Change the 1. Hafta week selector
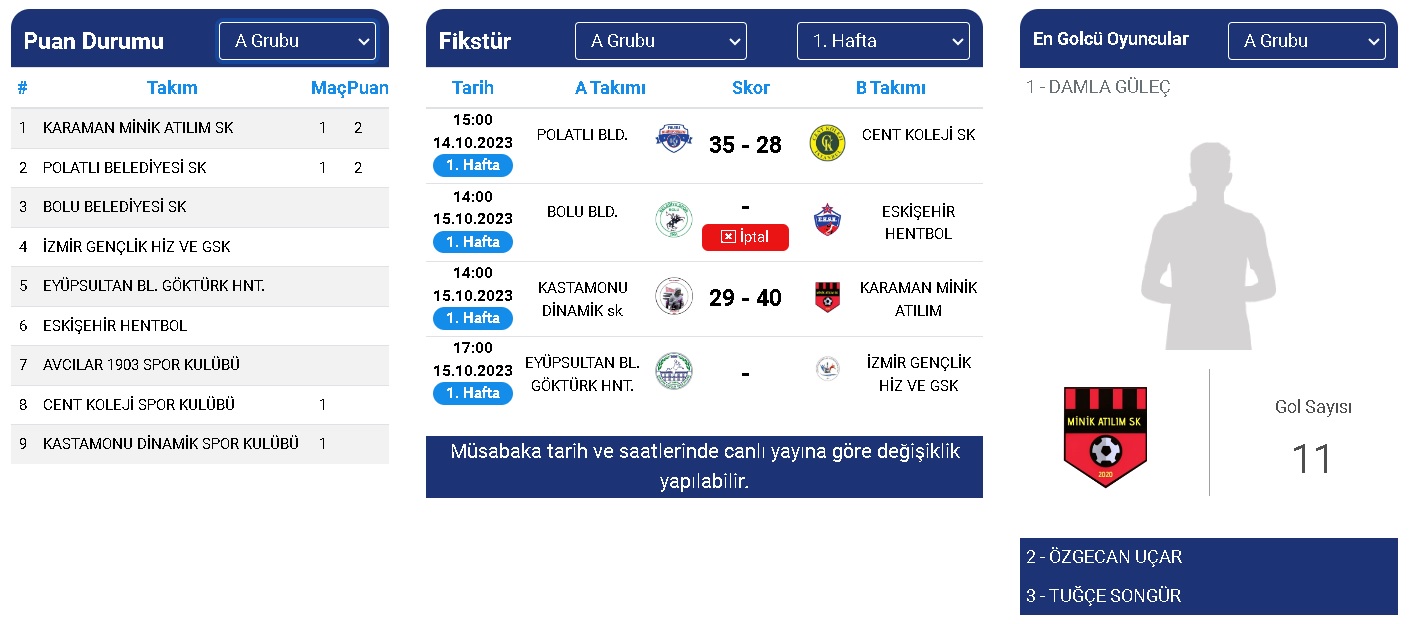The width and height of the screenshot is (1421, 624). [x=883, y=41]
